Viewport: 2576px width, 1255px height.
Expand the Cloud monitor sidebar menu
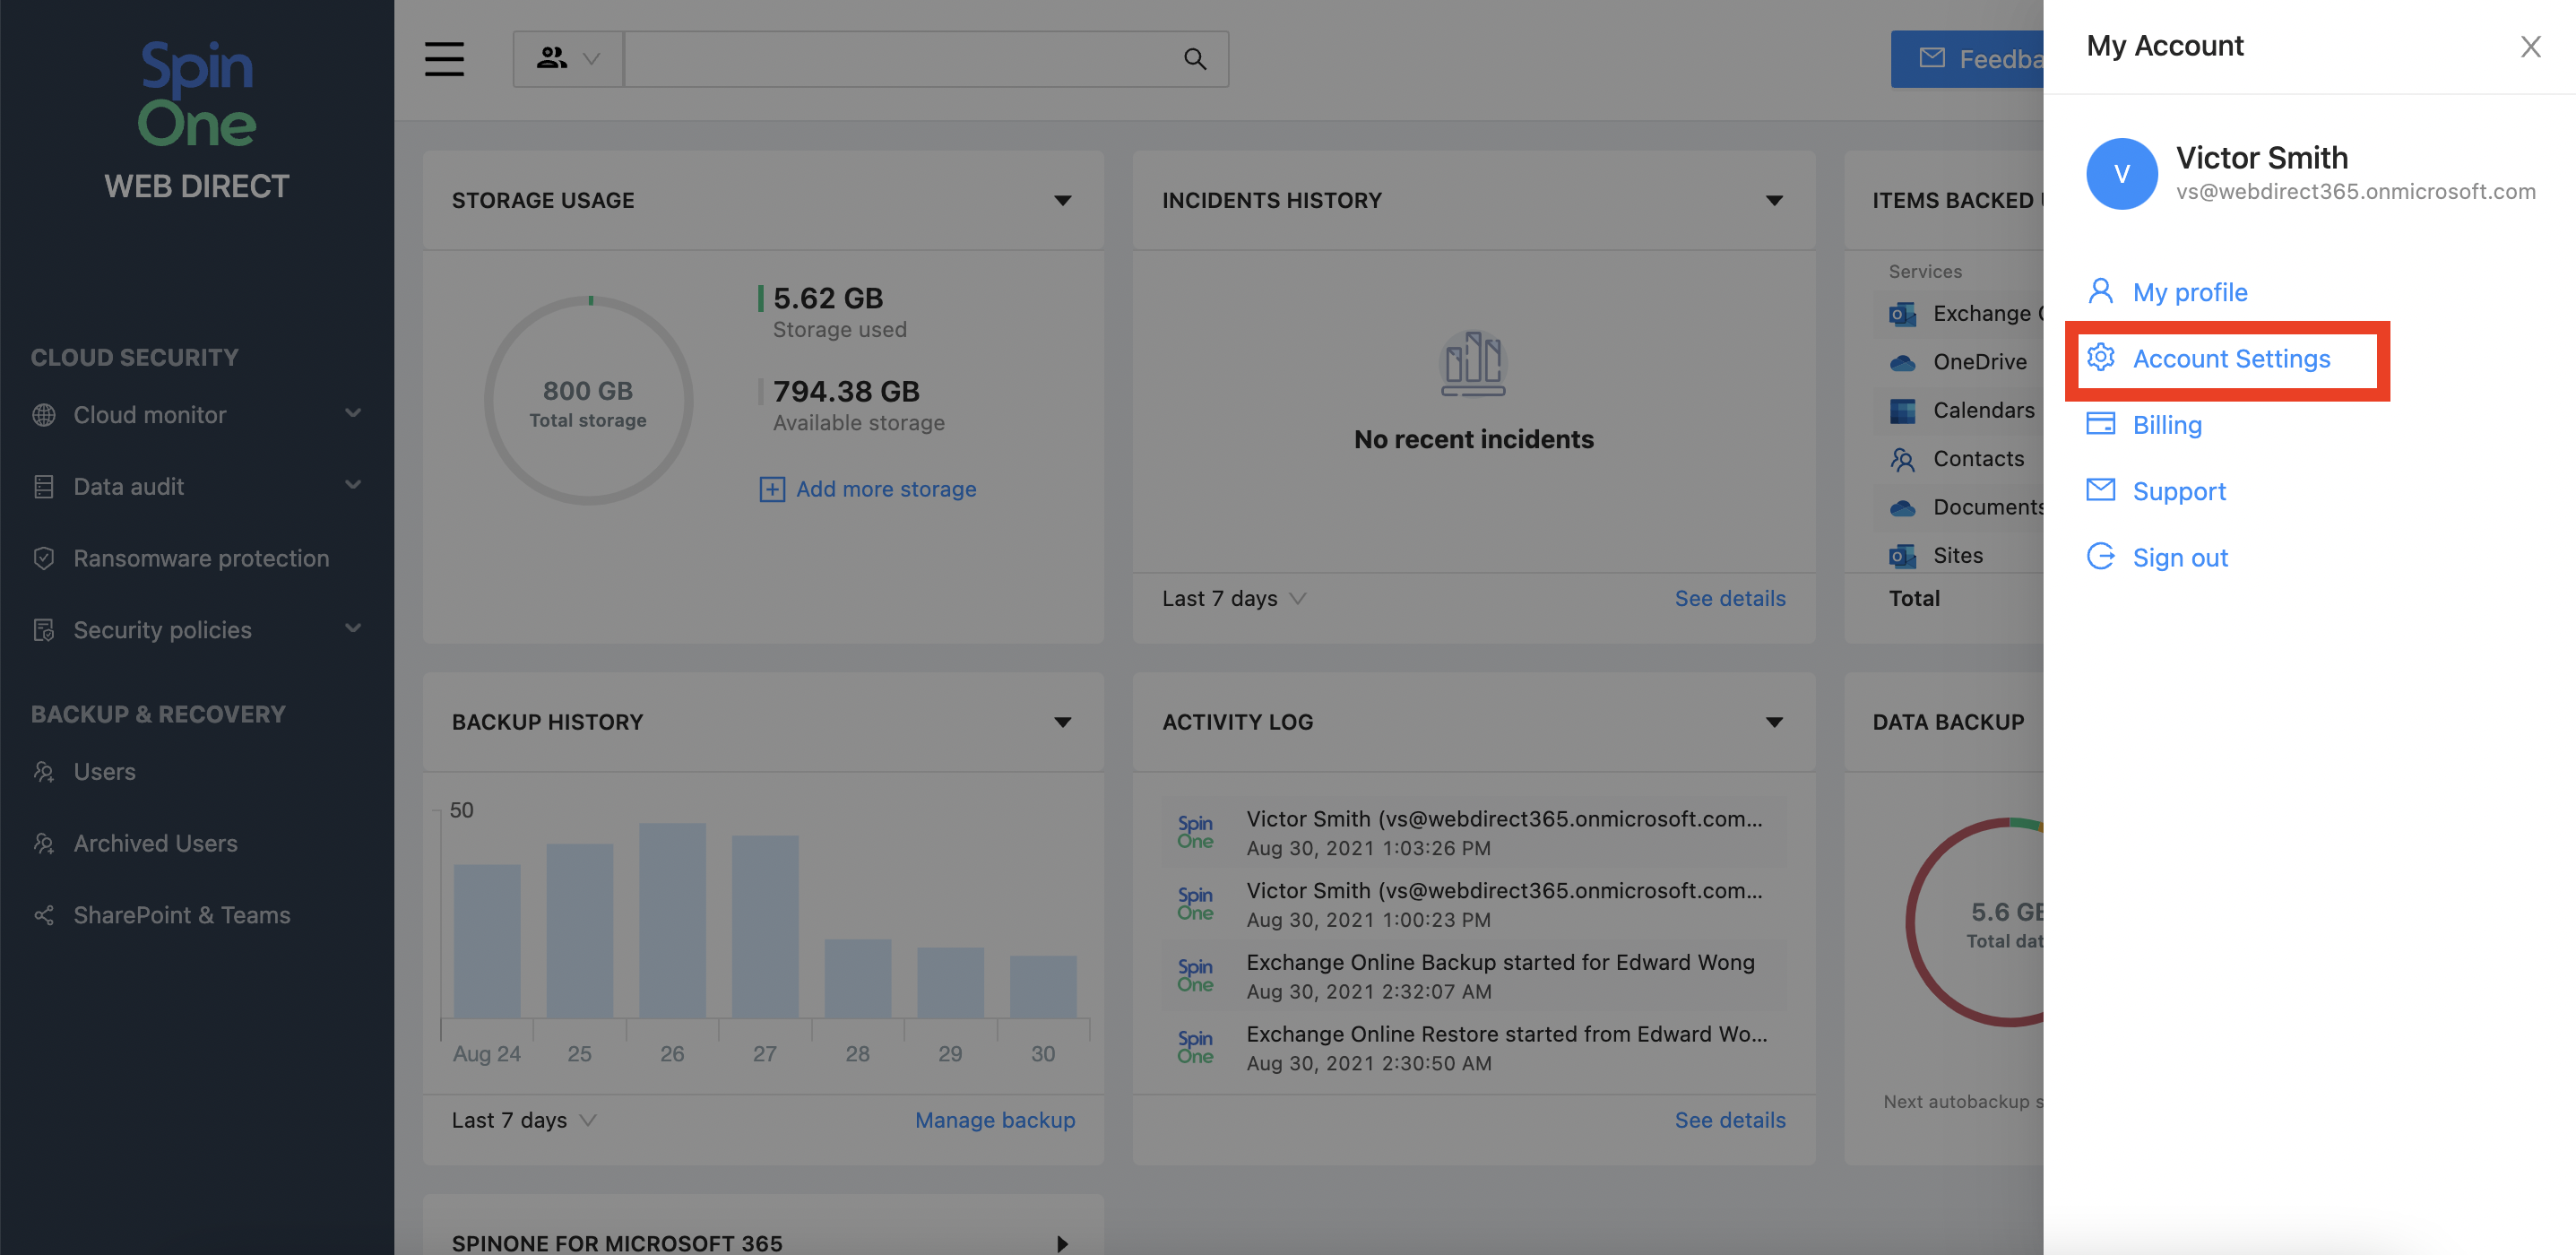tap(351, 414)
